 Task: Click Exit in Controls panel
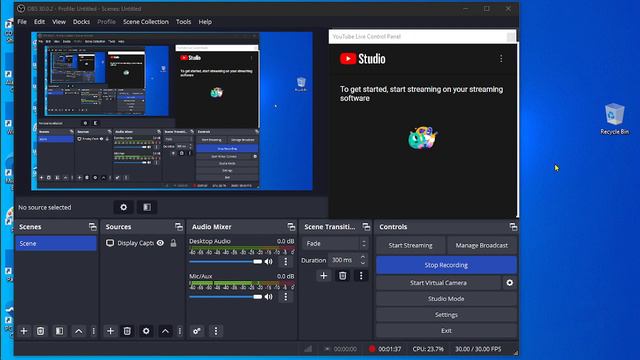click(446, 331)
